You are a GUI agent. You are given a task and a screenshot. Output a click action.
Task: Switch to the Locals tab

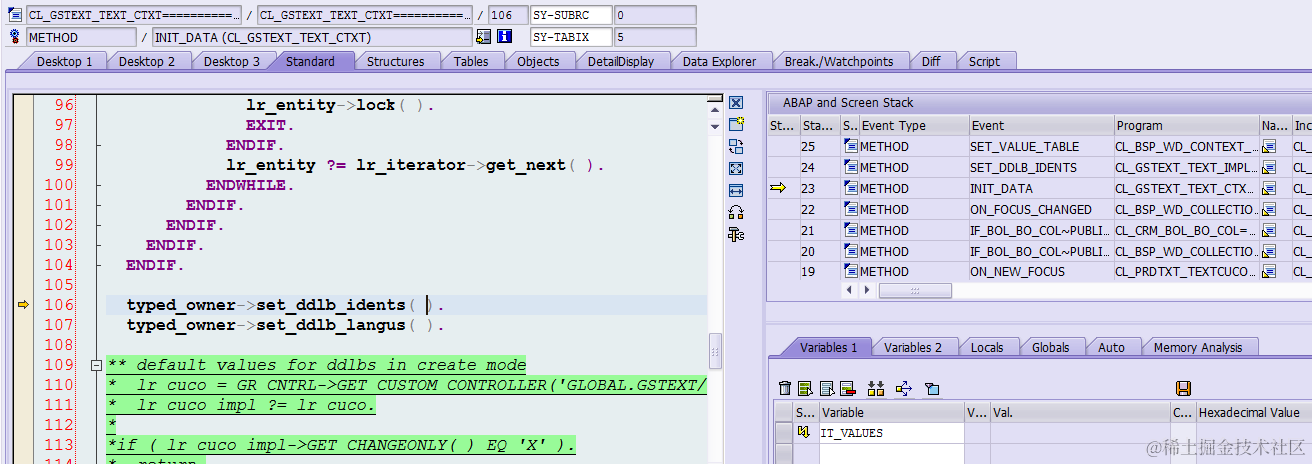point(986,347)
